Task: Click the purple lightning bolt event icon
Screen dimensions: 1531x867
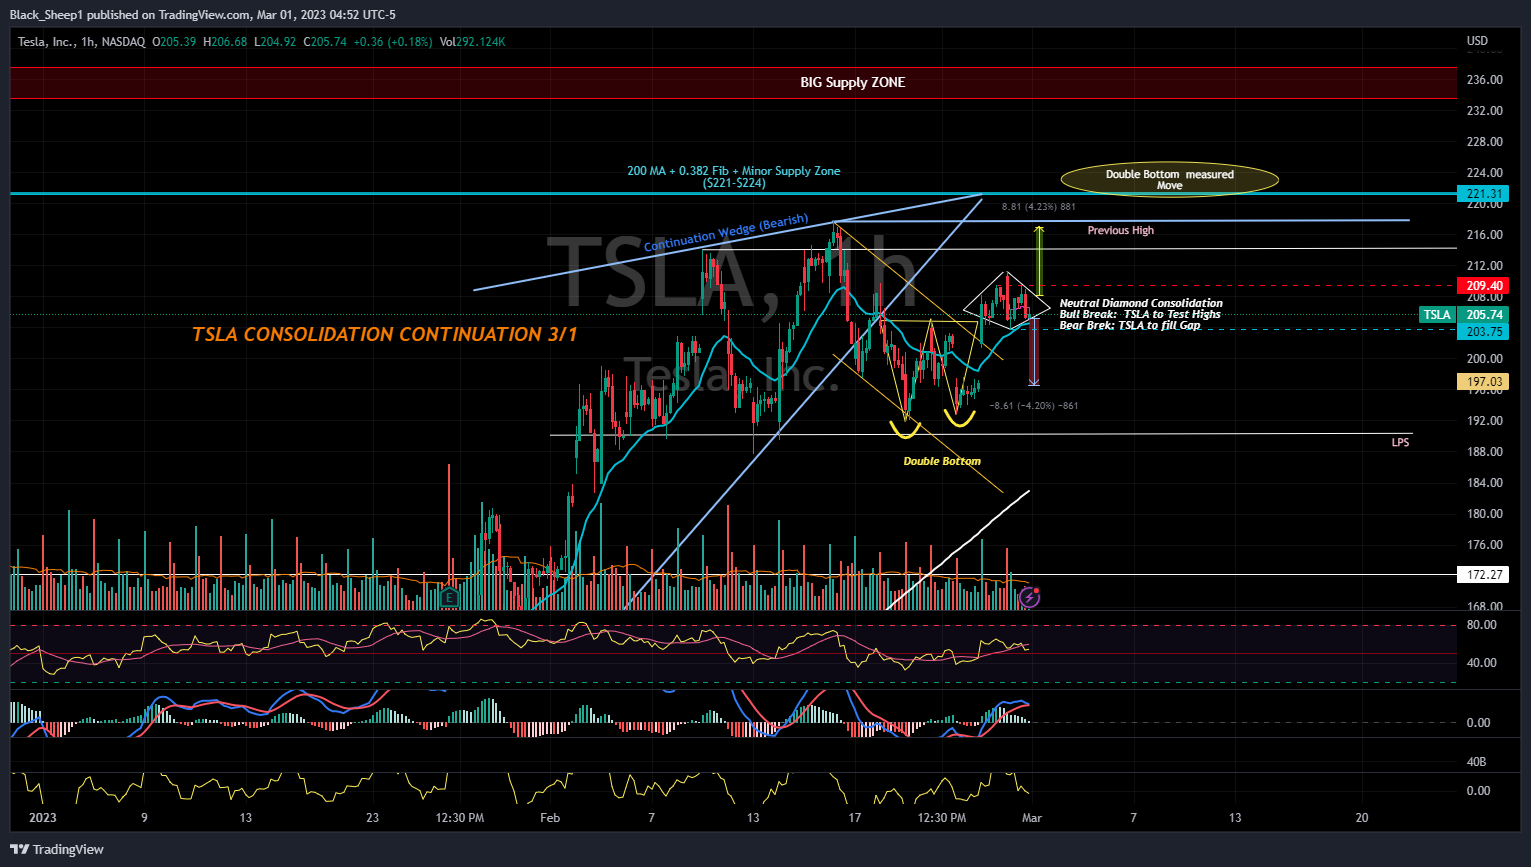Action: tap(1030, 598)
